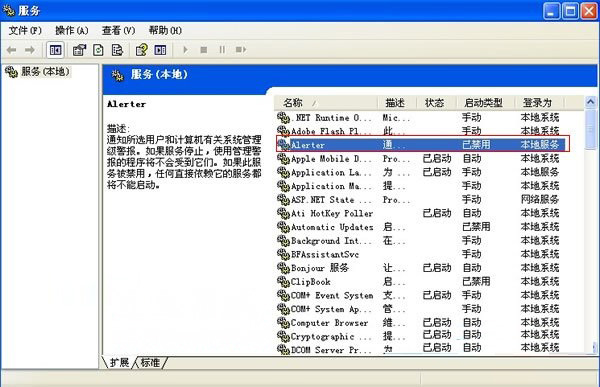Image resolution: width=600 pixels, height=387 pixels.
Task: Select the Computer Browser service icon
Action: 283,323
